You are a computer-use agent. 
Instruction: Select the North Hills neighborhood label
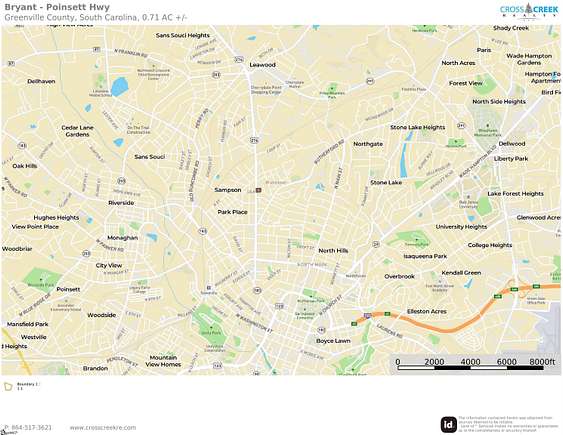[333, 251]
